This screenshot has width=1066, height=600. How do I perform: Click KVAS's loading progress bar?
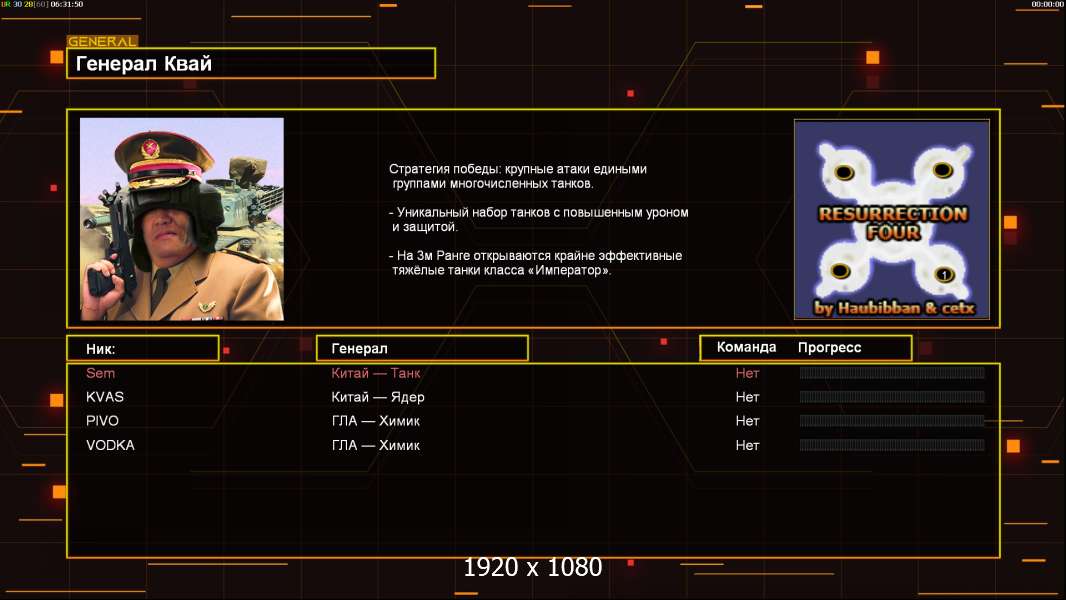point(892,396)
